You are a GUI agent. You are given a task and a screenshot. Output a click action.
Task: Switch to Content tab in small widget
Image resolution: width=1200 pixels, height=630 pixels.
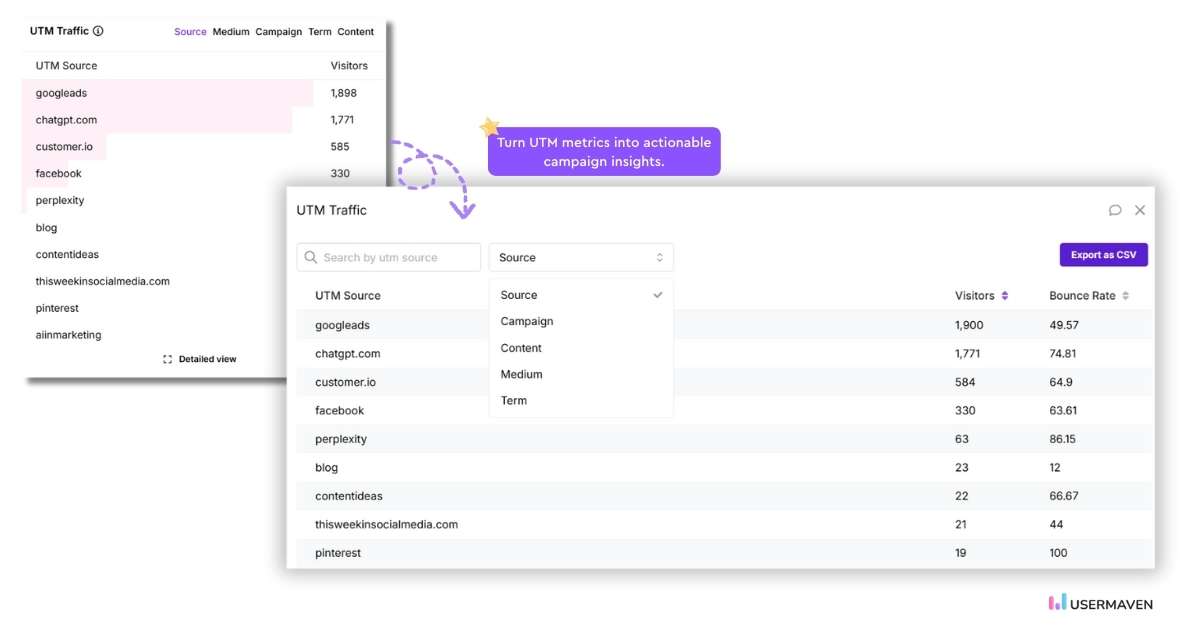click(356, 32)
